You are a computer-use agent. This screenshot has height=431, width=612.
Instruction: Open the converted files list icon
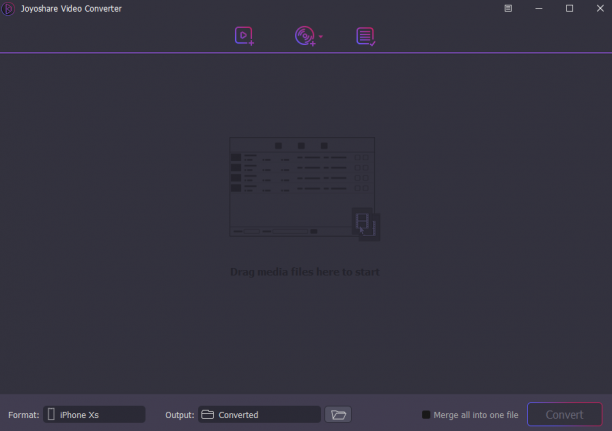click(x=366, y=36)
